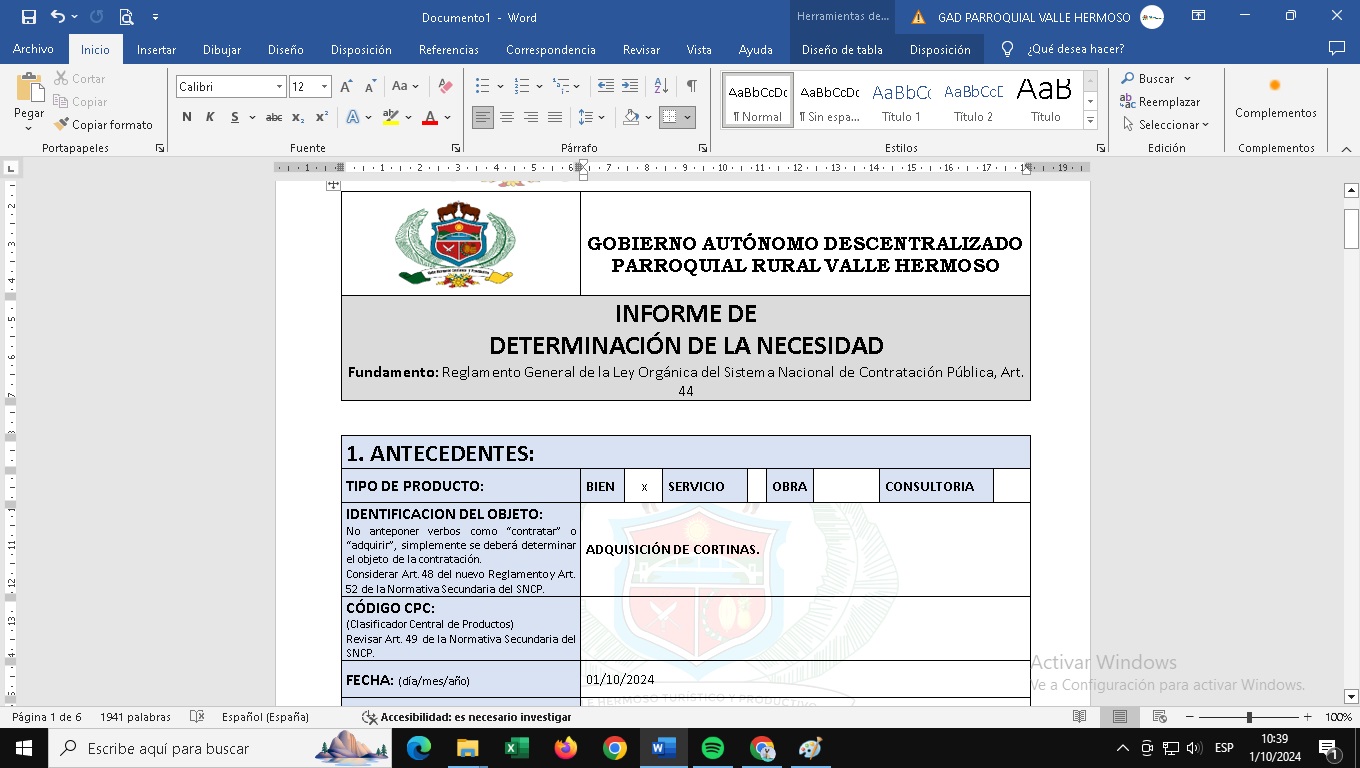Show paragraph marks with pilcrow icon
1360x768 pixels.
[691, 87]
